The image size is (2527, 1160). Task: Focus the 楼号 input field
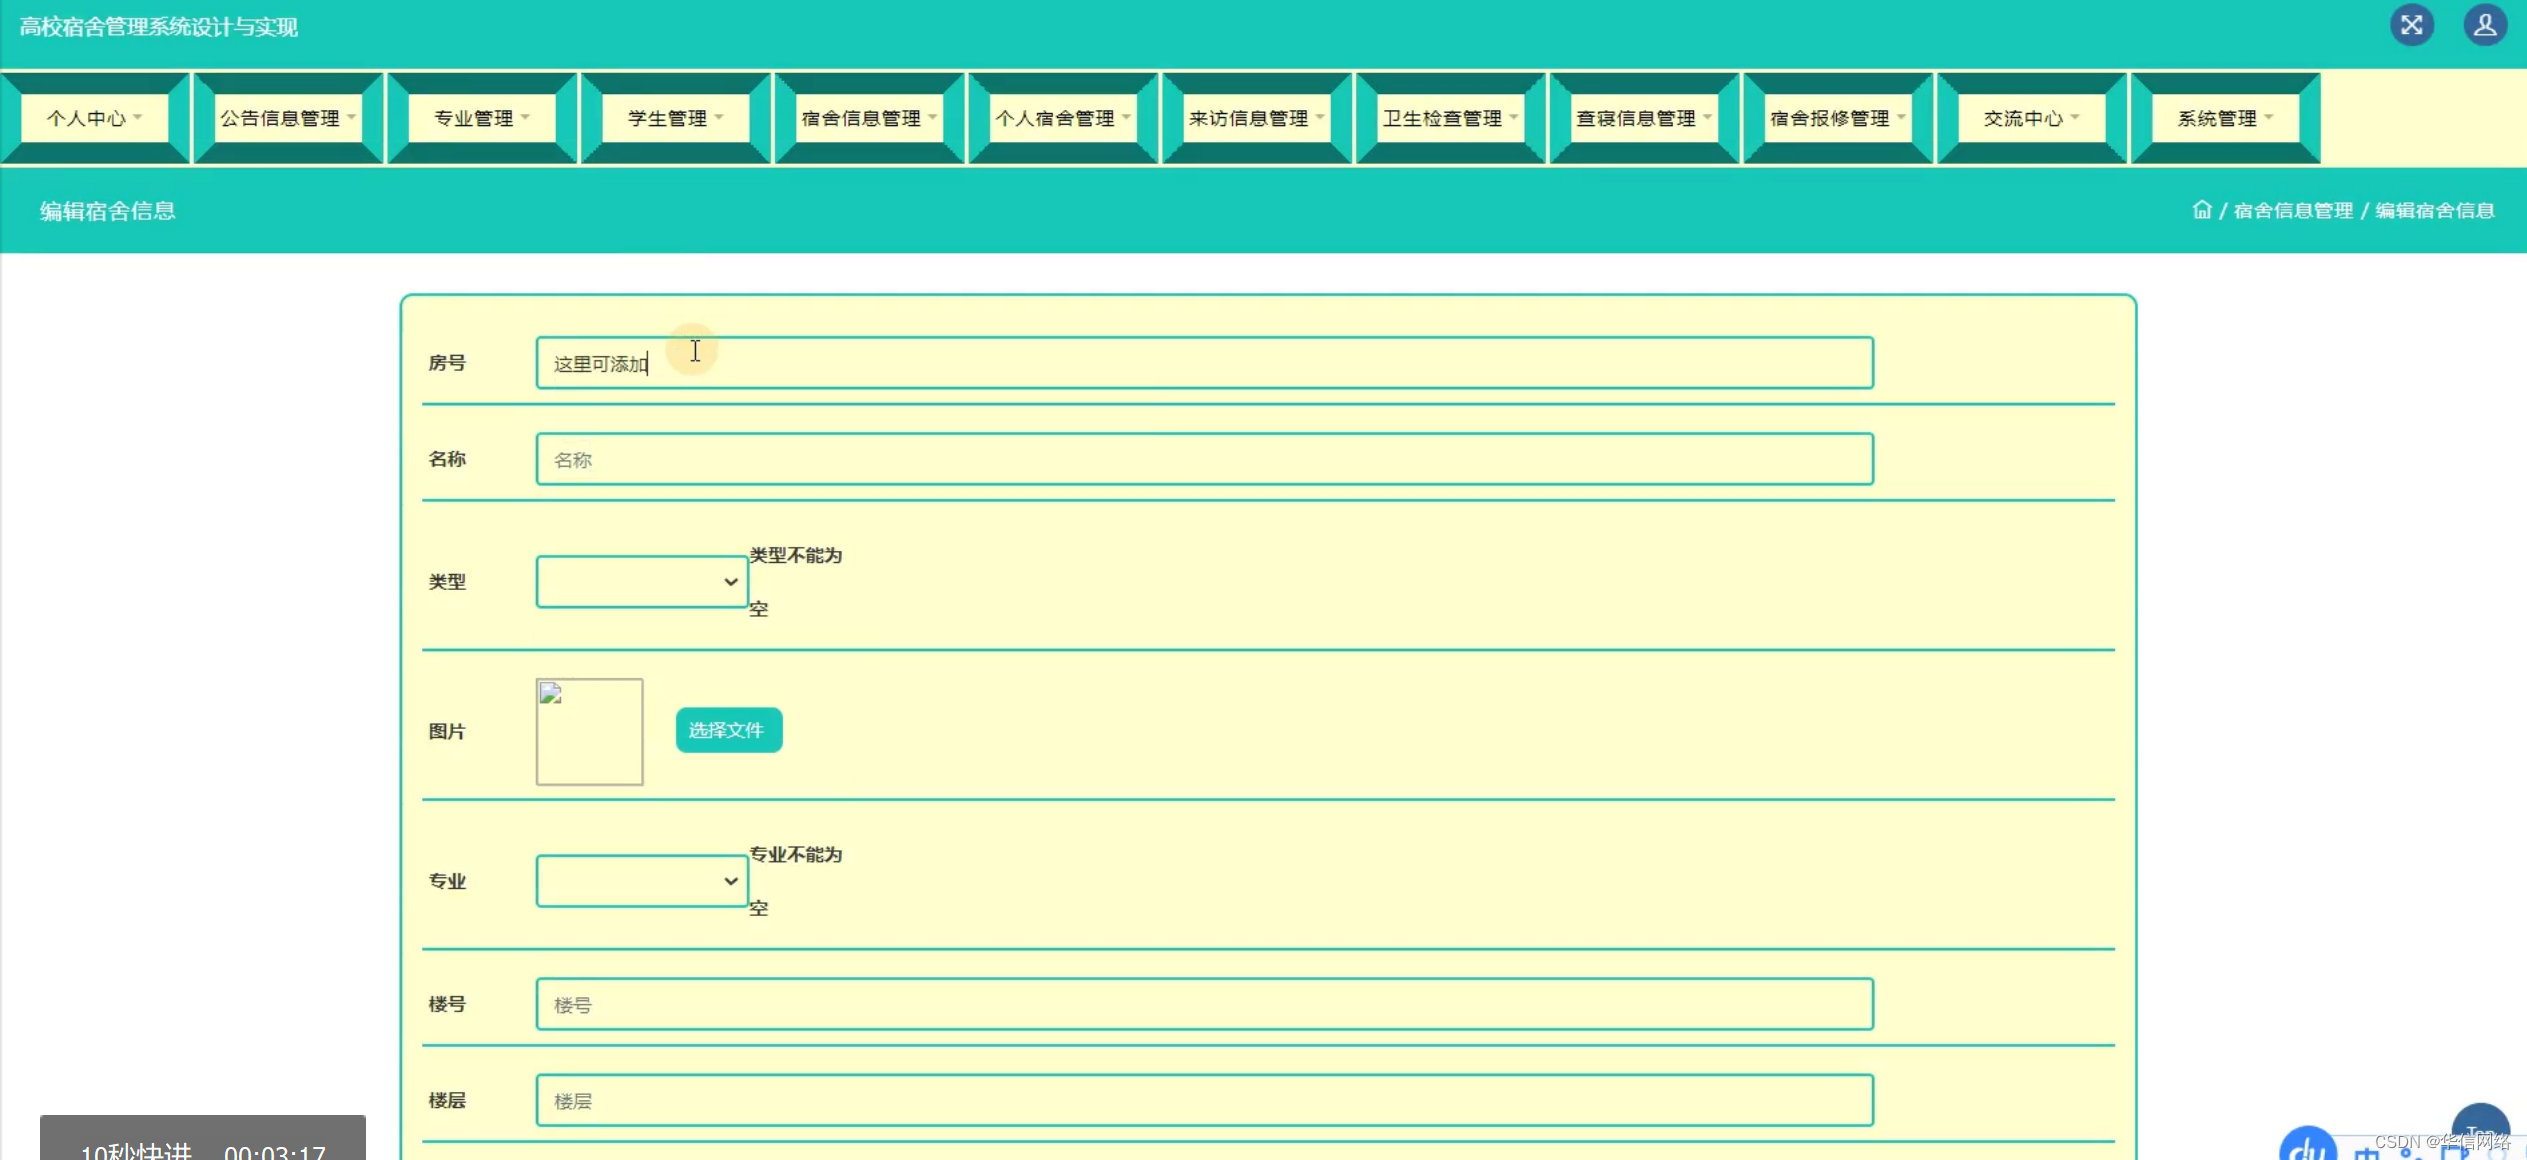coord(1204,1004)
